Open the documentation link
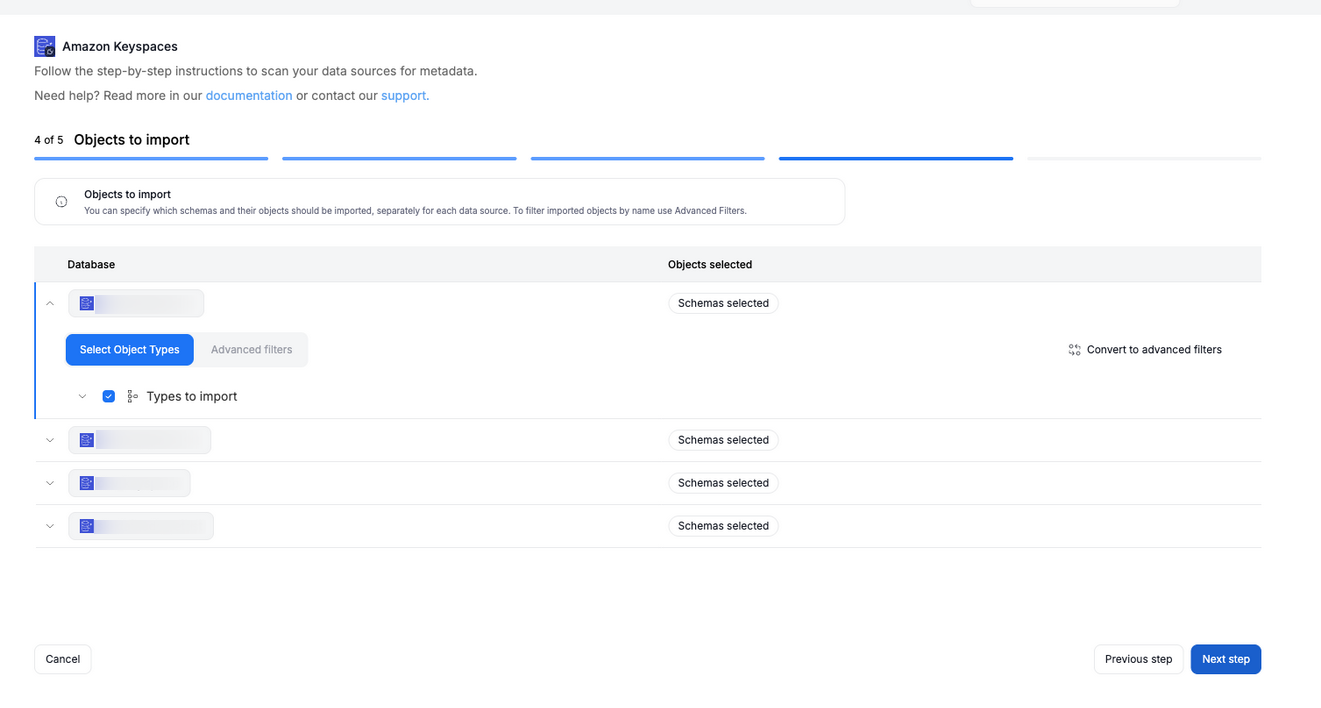Image resolution: width=1321 pixels, height=708 pixels. pyautogui.click(x=249, y=96)
